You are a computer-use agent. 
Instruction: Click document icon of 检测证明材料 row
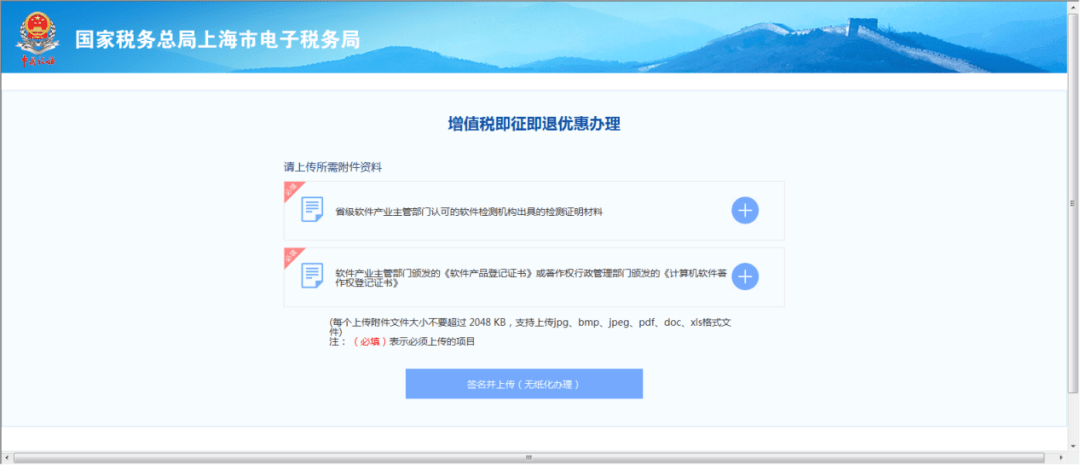click(312, 209)
